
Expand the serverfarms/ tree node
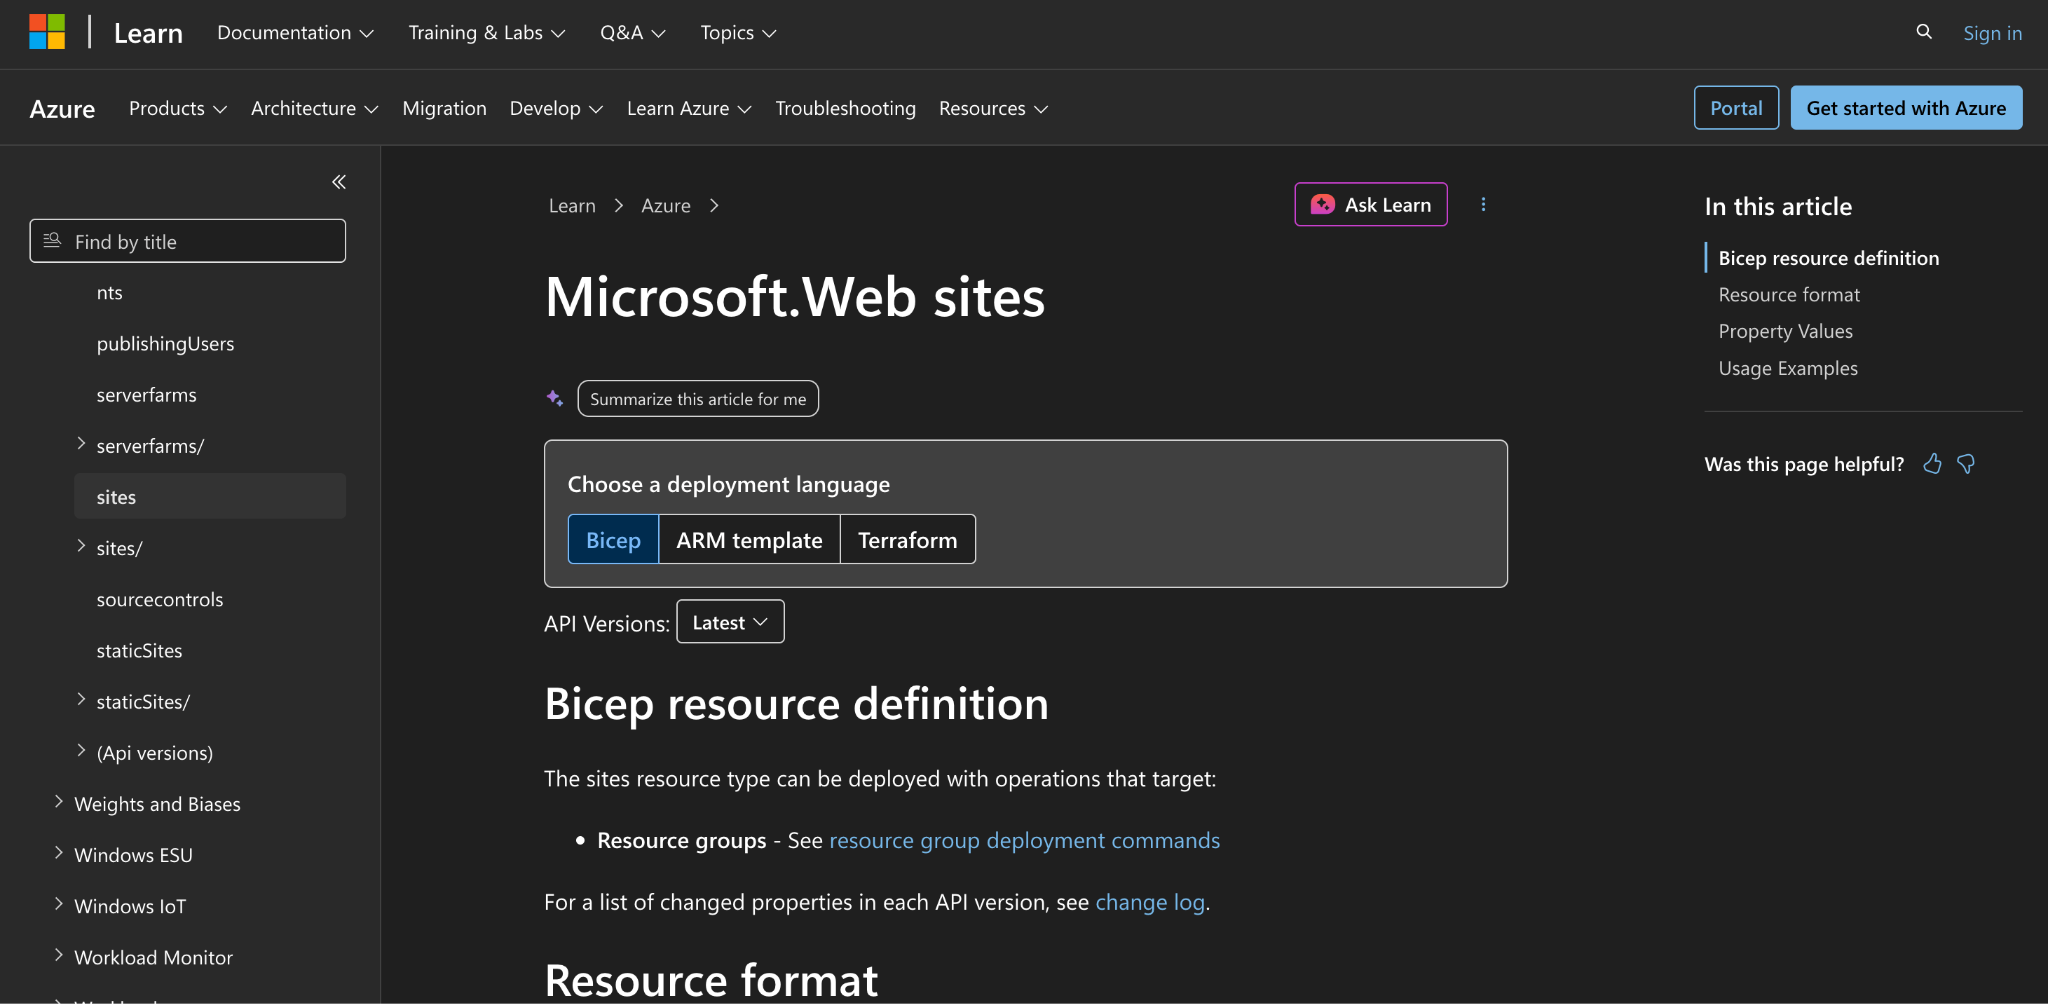81,445
